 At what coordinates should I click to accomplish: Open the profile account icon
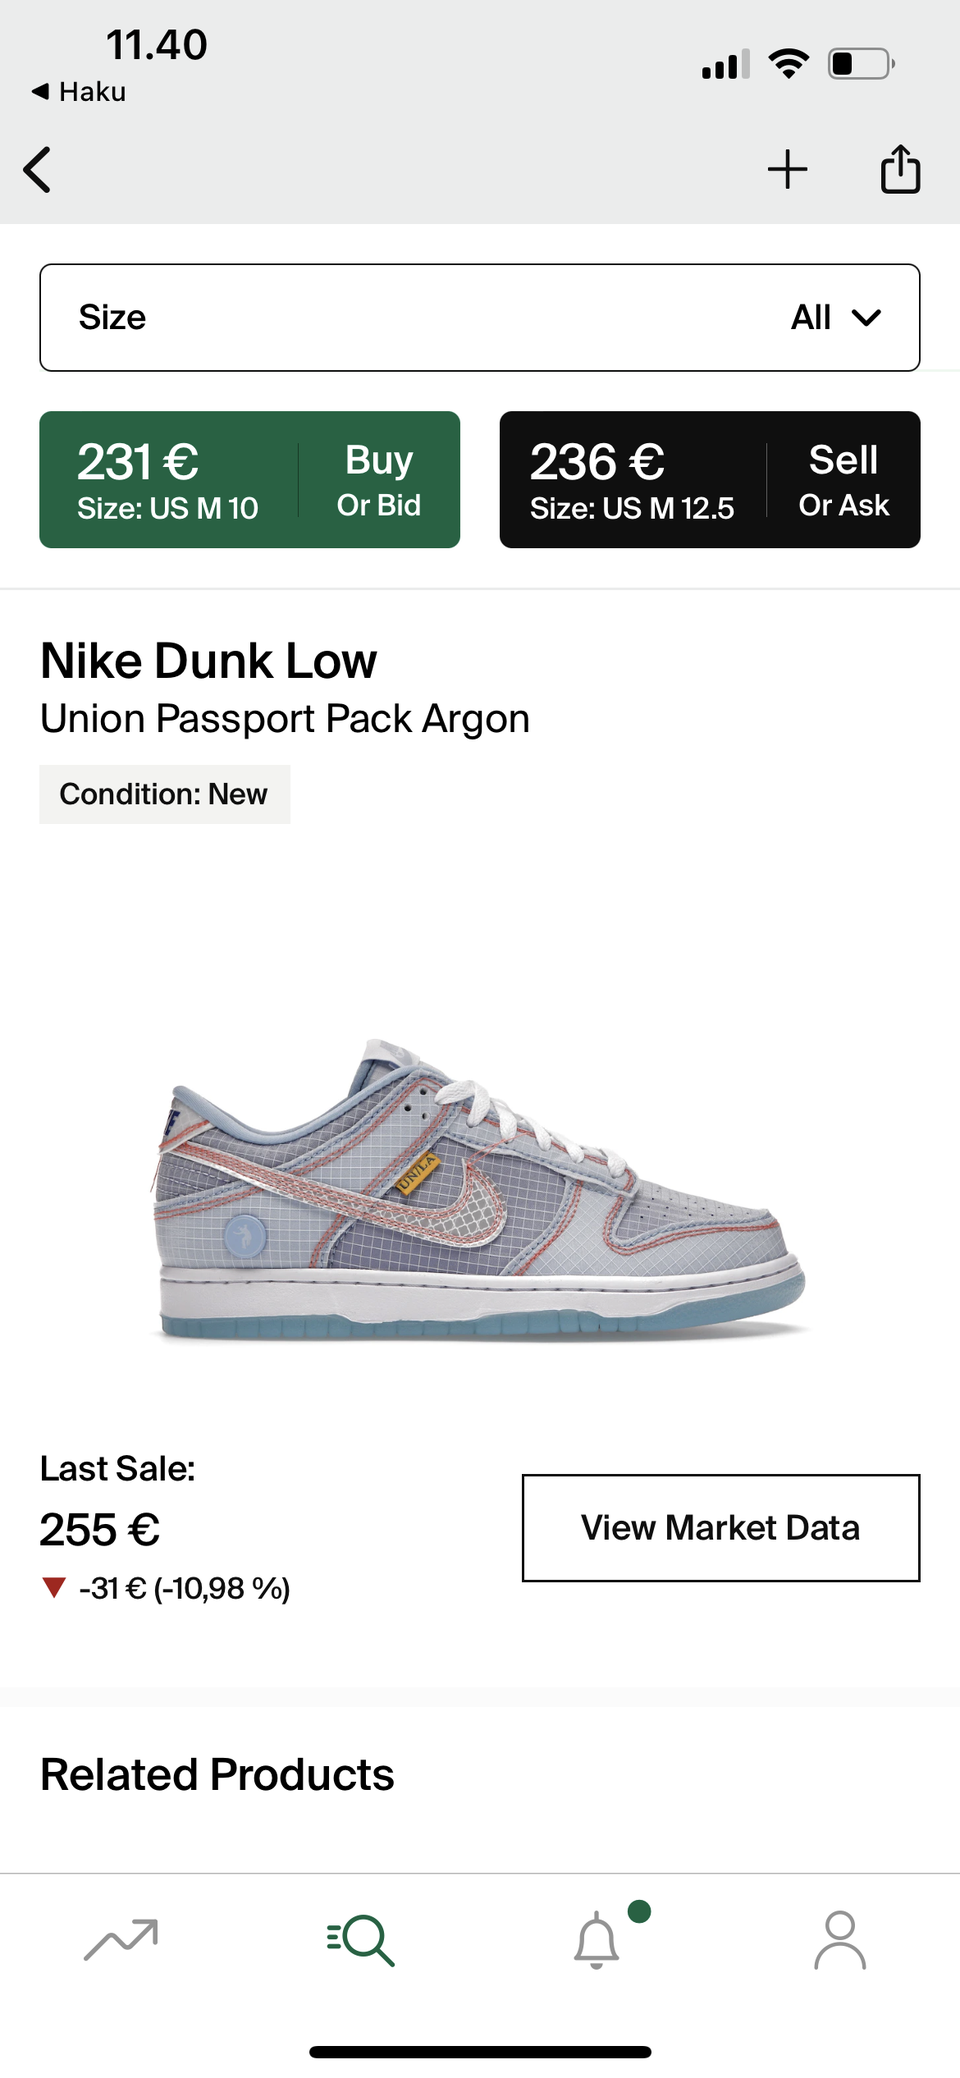[840, 1940]
